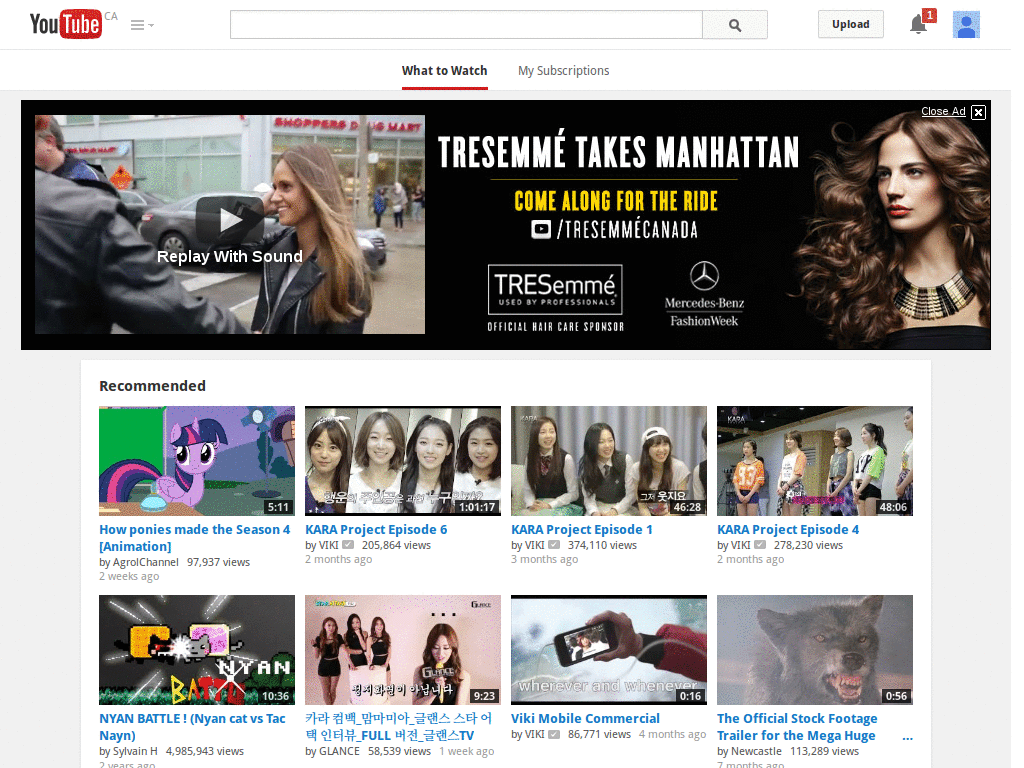Click the TRESemmé logo in banner
1024x768 pixels.
555,289
